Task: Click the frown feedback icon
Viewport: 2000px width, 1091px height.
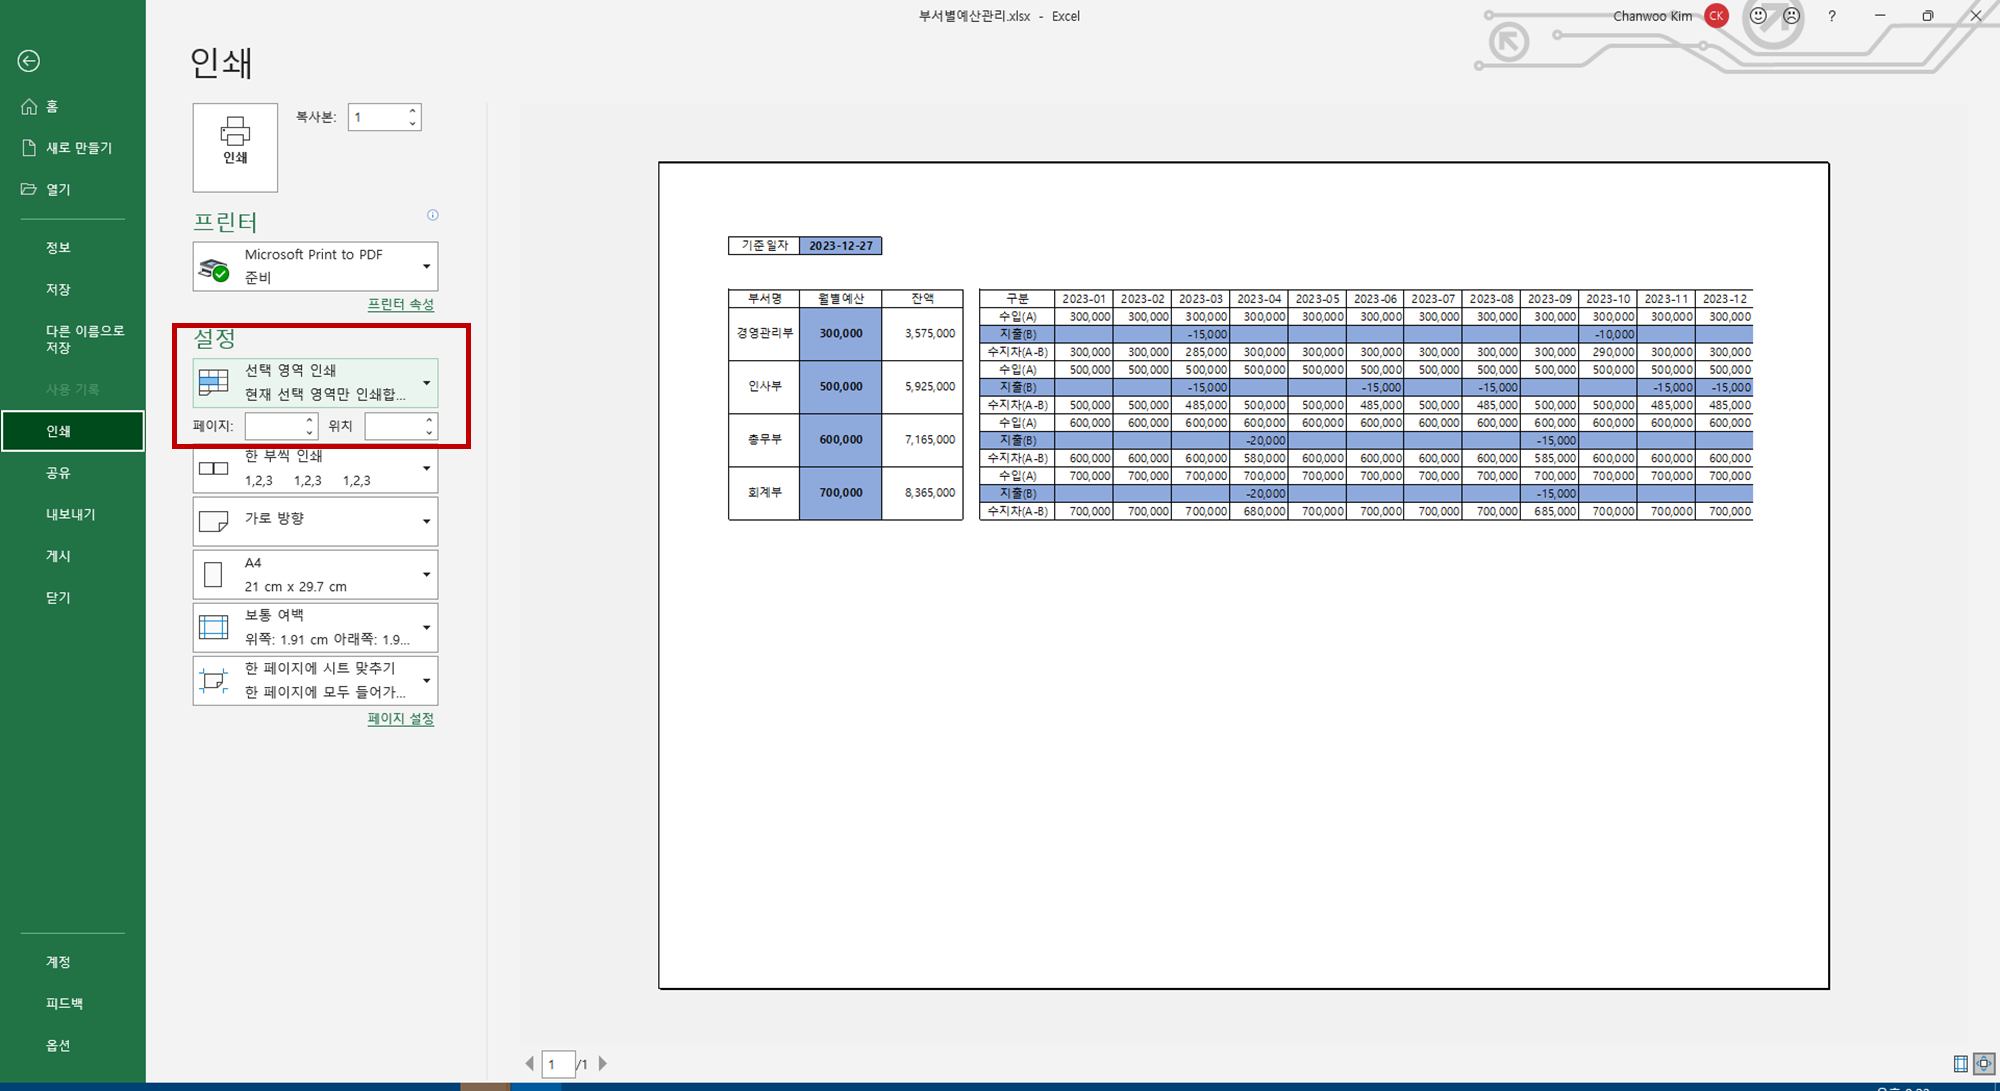Action: [x=1791, y=16]
